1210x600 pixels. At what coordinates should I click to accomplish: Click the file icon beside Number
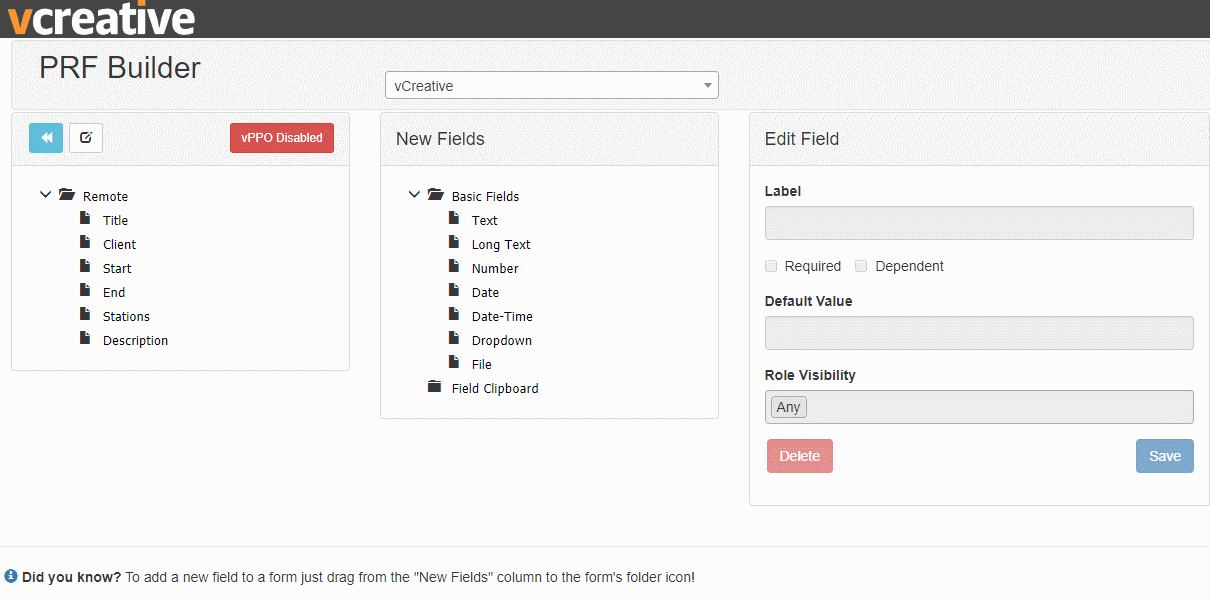(x=454, y=267)
